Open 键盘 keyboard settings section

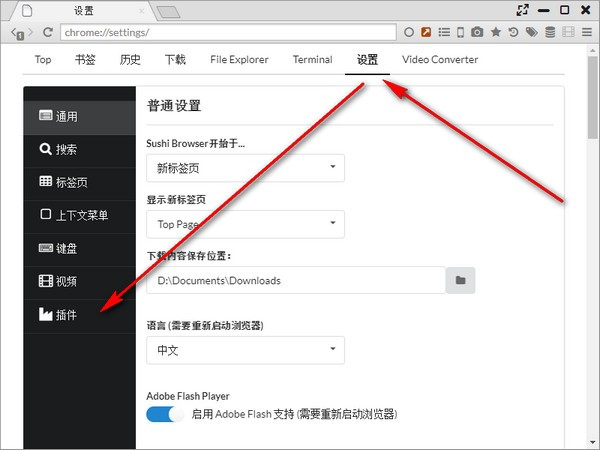80,249
